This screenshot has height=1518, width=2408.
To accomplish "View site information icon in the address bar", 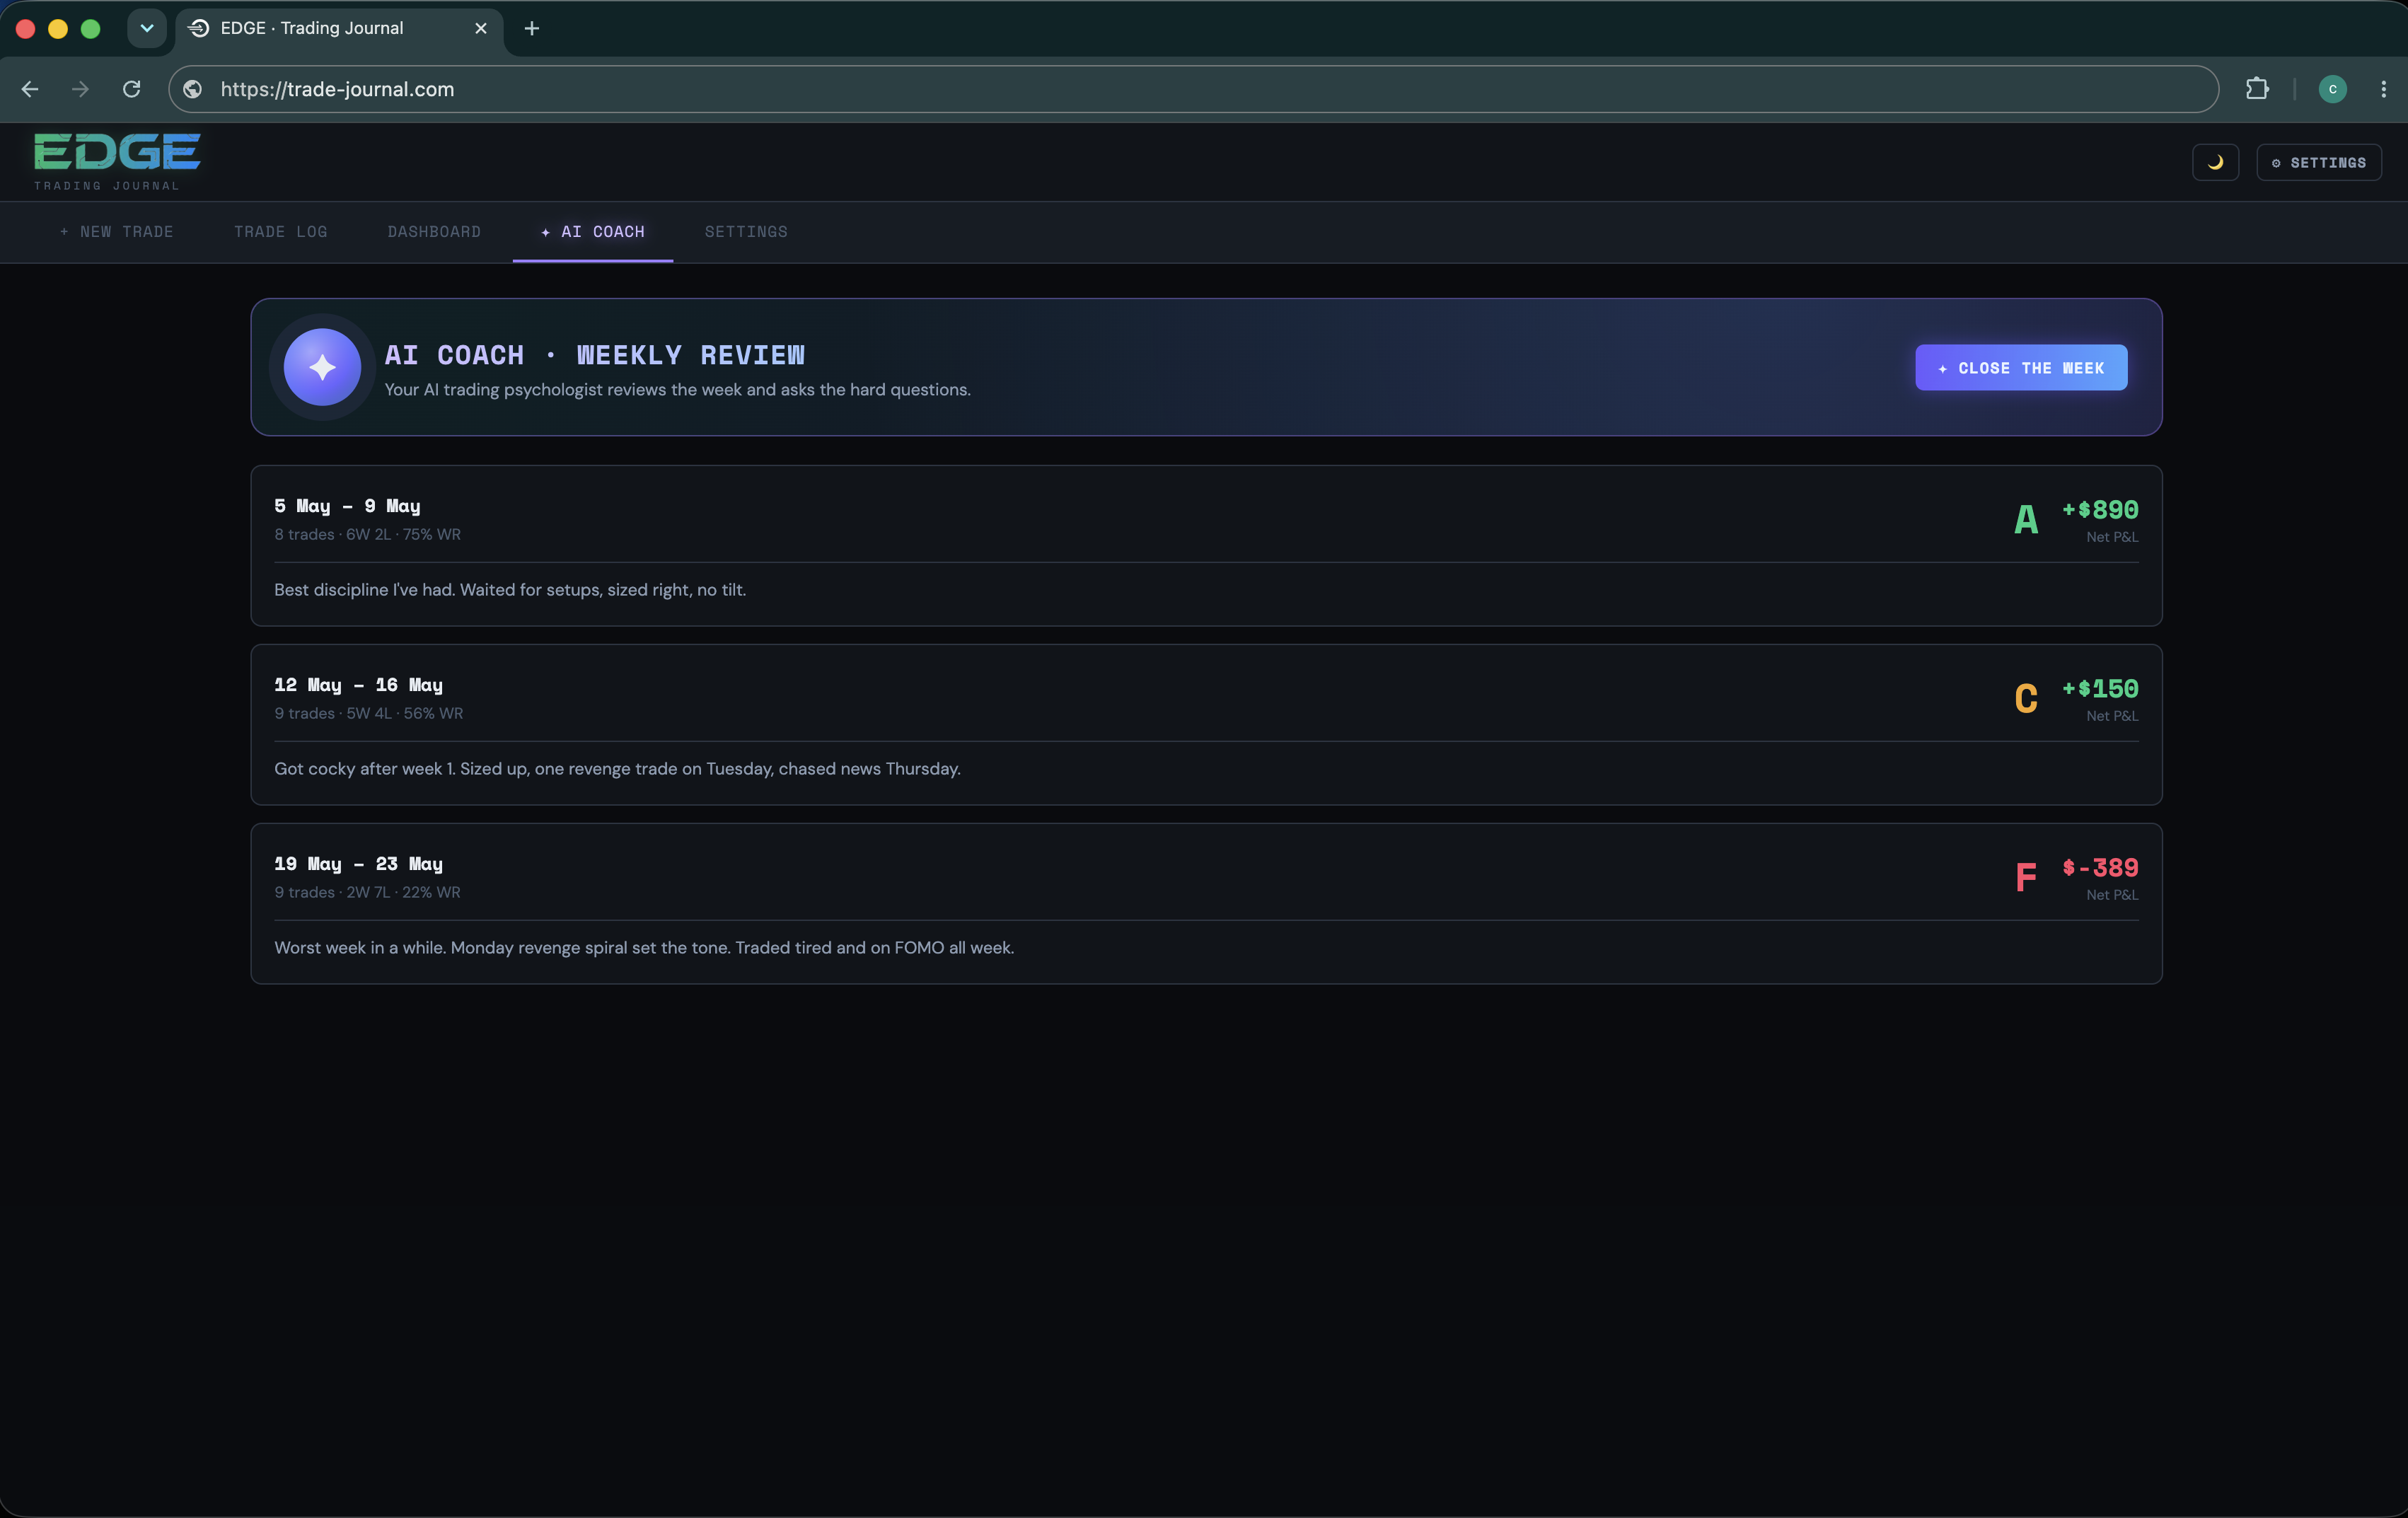I will 193,89.
